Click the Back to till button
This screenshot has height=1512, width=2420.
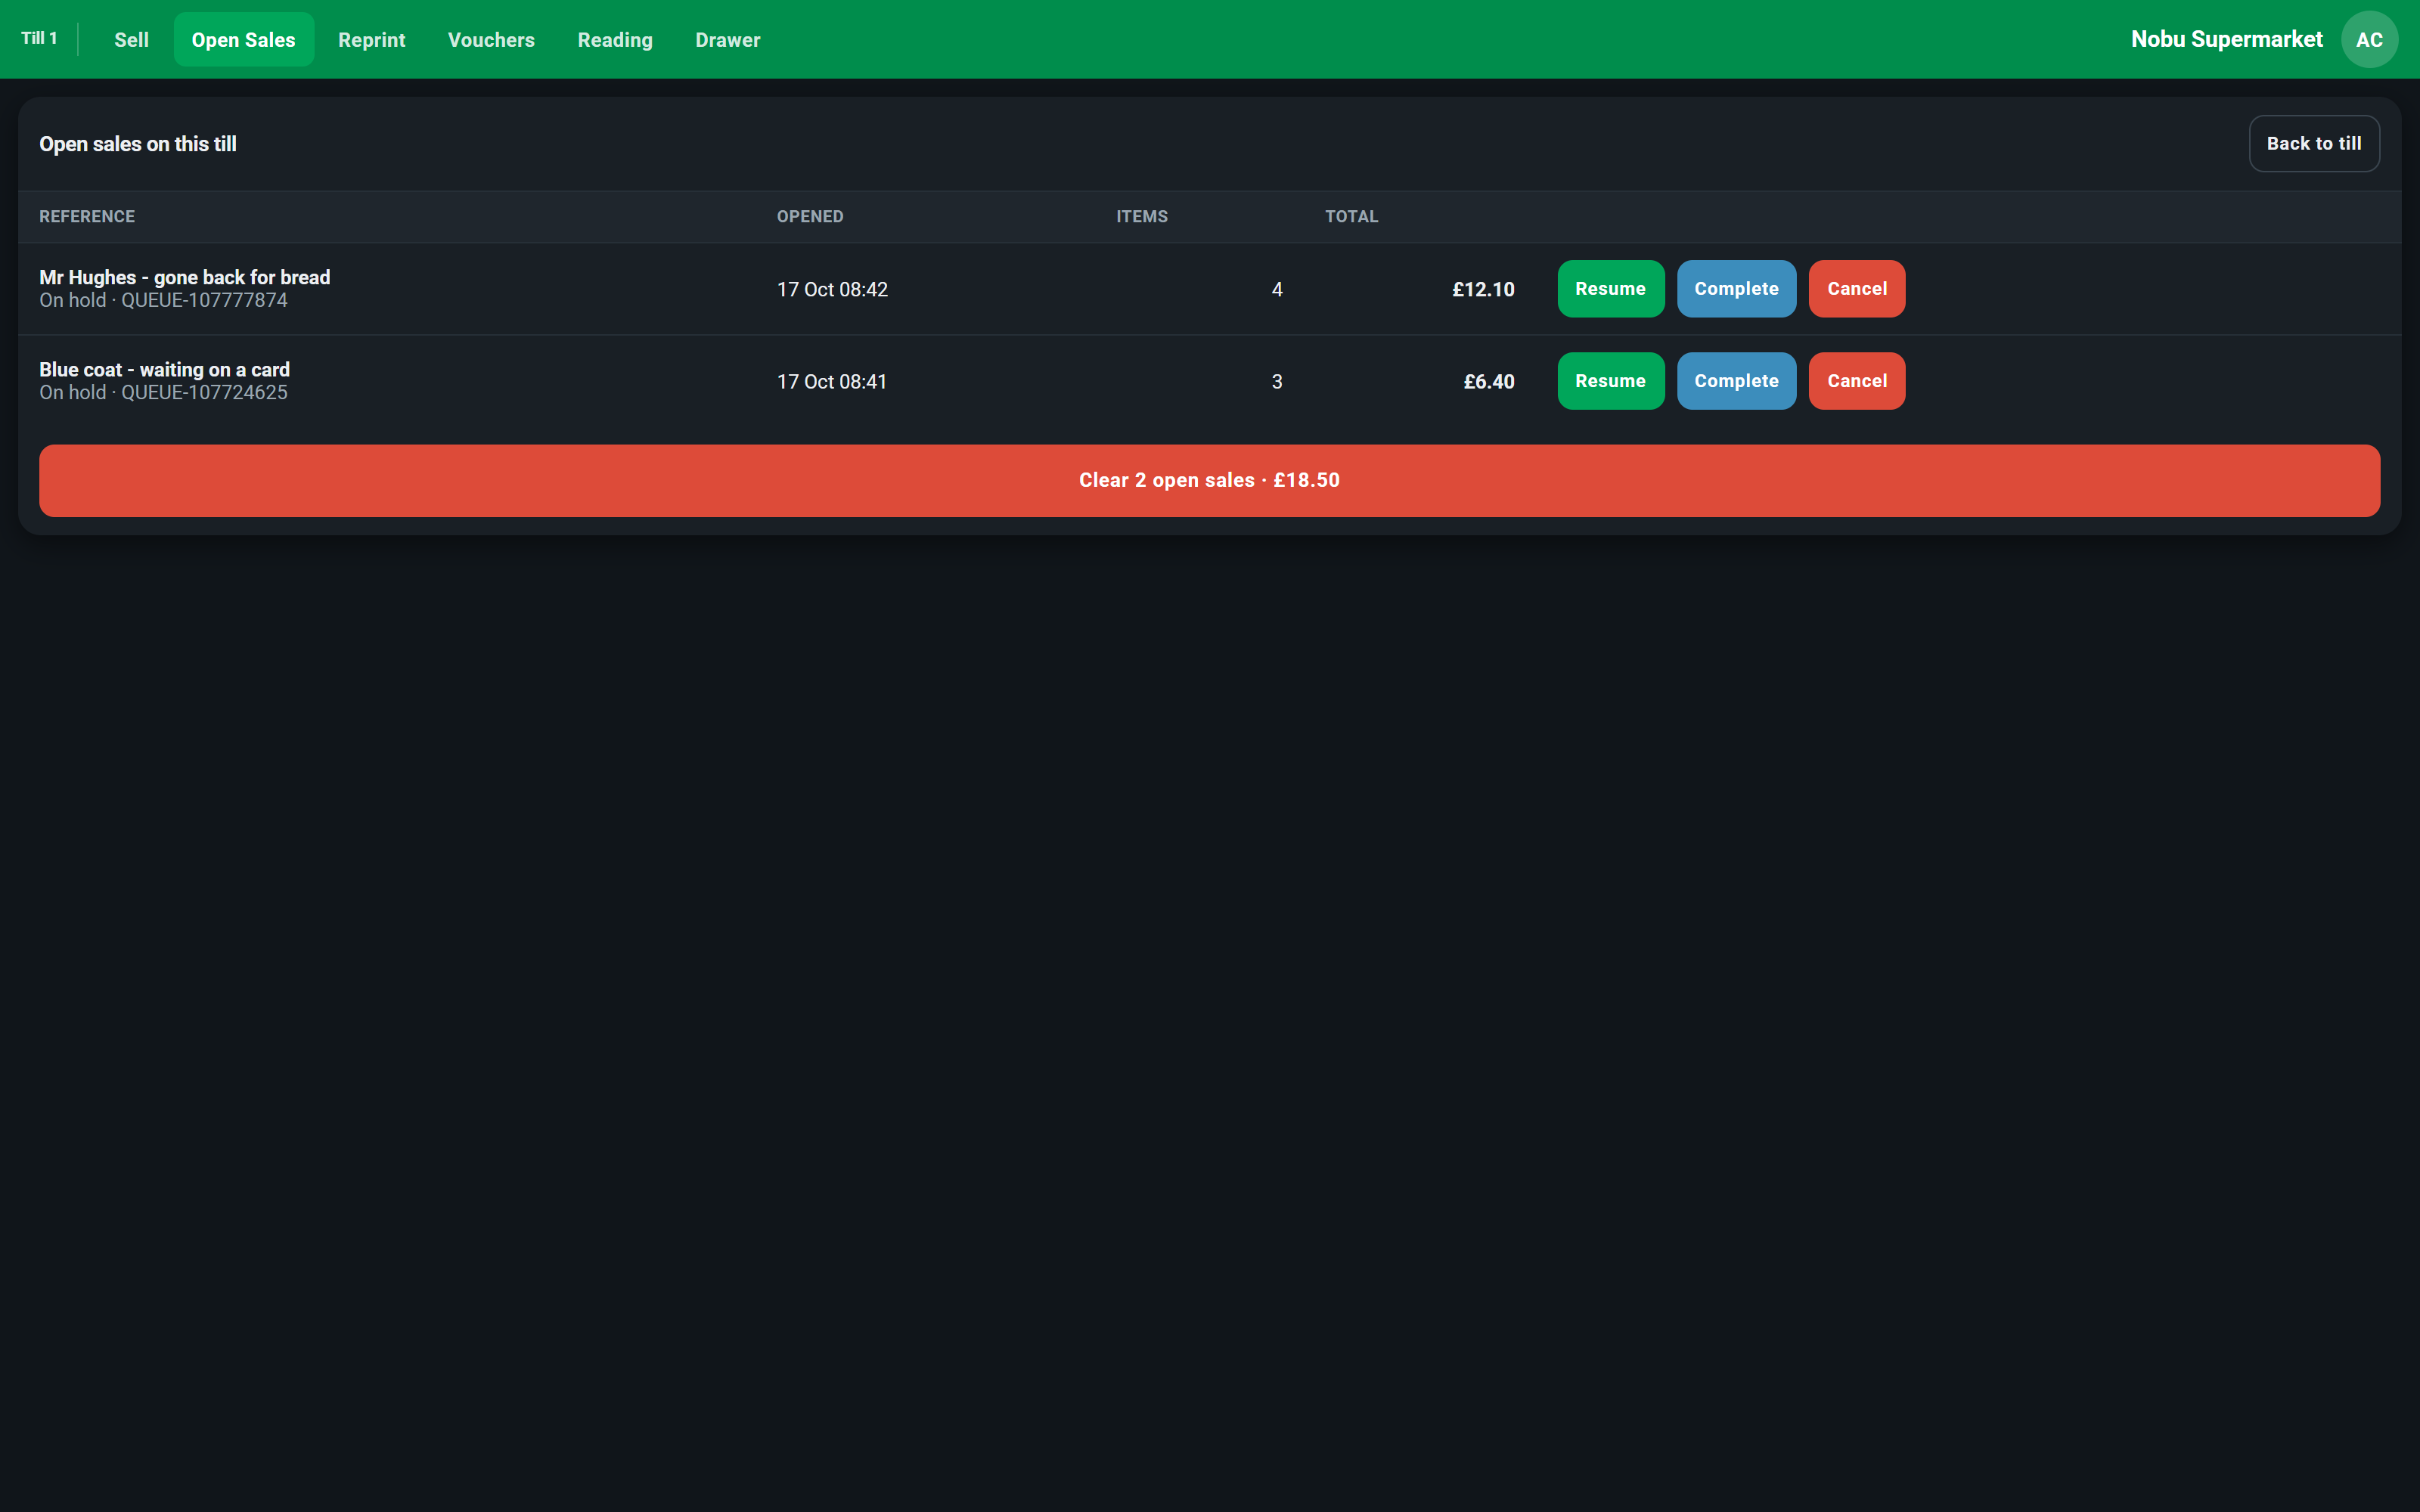(x=2314, y=144)
